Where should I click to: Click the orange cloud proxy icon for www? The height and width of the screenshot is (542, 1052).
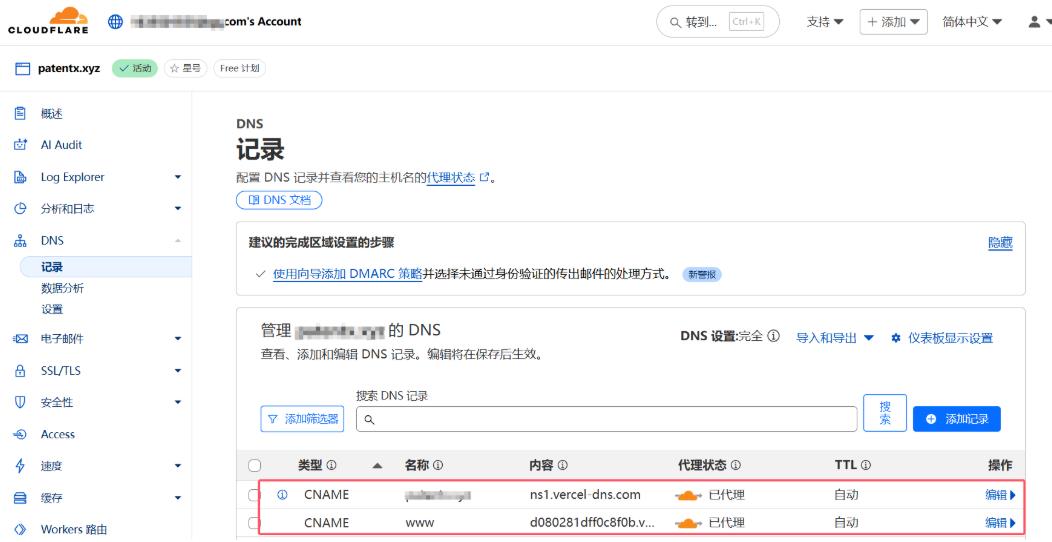coord(688,523)
